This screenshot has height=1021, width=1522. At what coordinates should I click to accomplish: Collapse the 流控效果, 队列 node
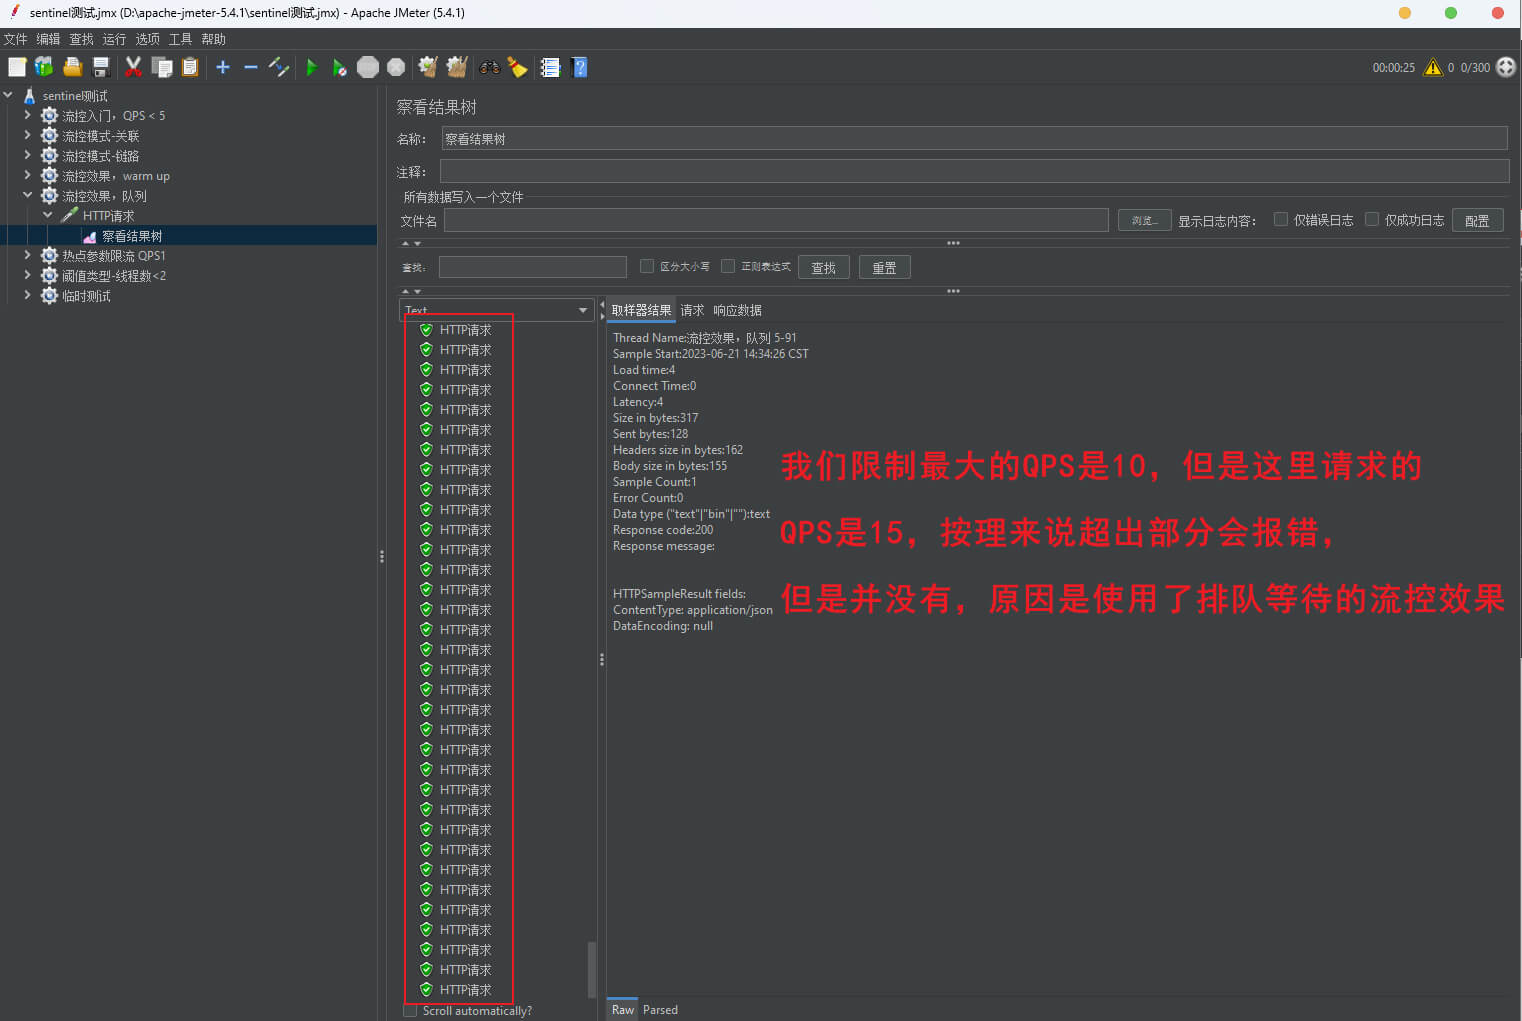(28, 195)
